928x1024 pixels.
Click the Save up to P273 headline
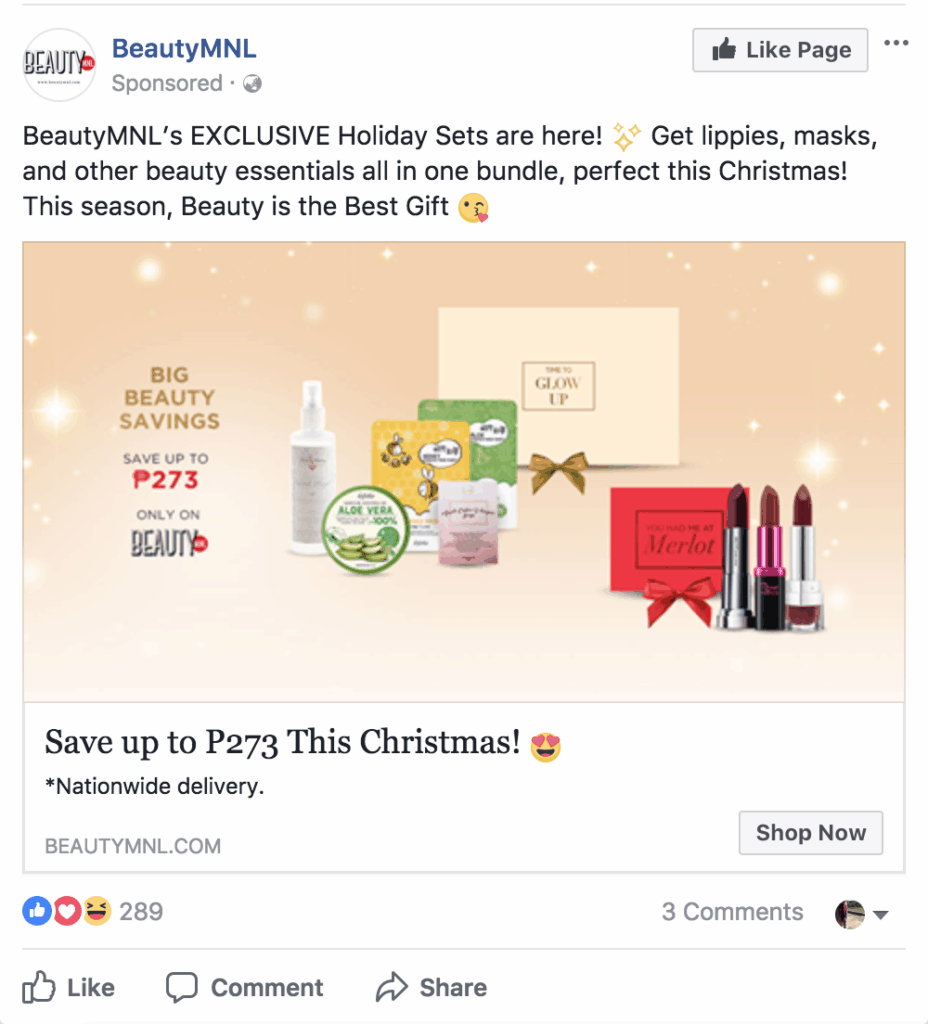(x=283, y=743)
